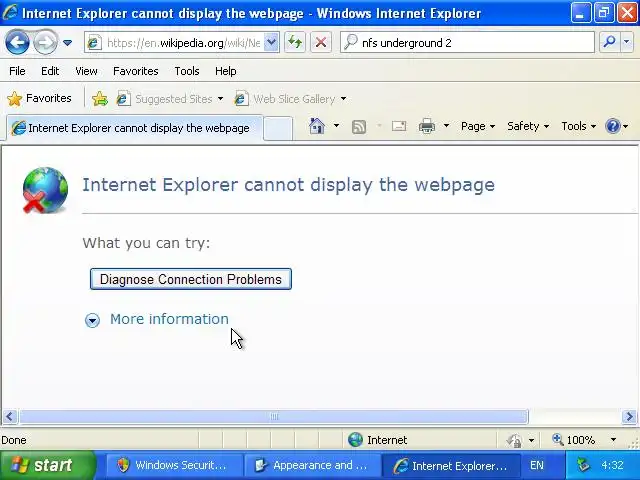Click the Add to Favorites Bar icon
Screen dimensions: 640x480
(x=100, y=99)
